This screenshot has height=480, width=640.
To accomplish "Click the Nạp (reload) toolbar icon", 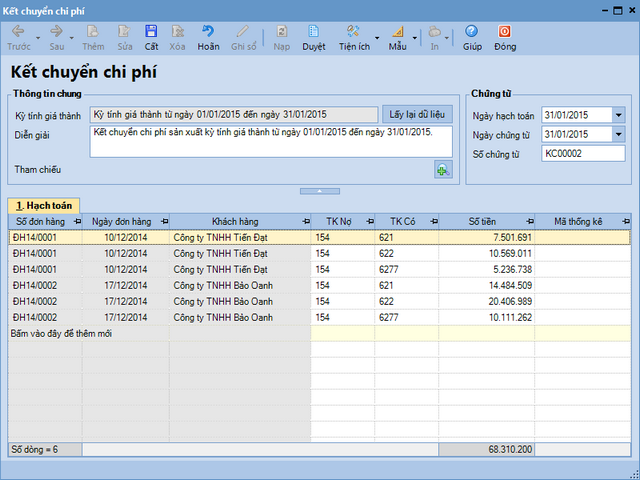I will [x=282, y=31].
